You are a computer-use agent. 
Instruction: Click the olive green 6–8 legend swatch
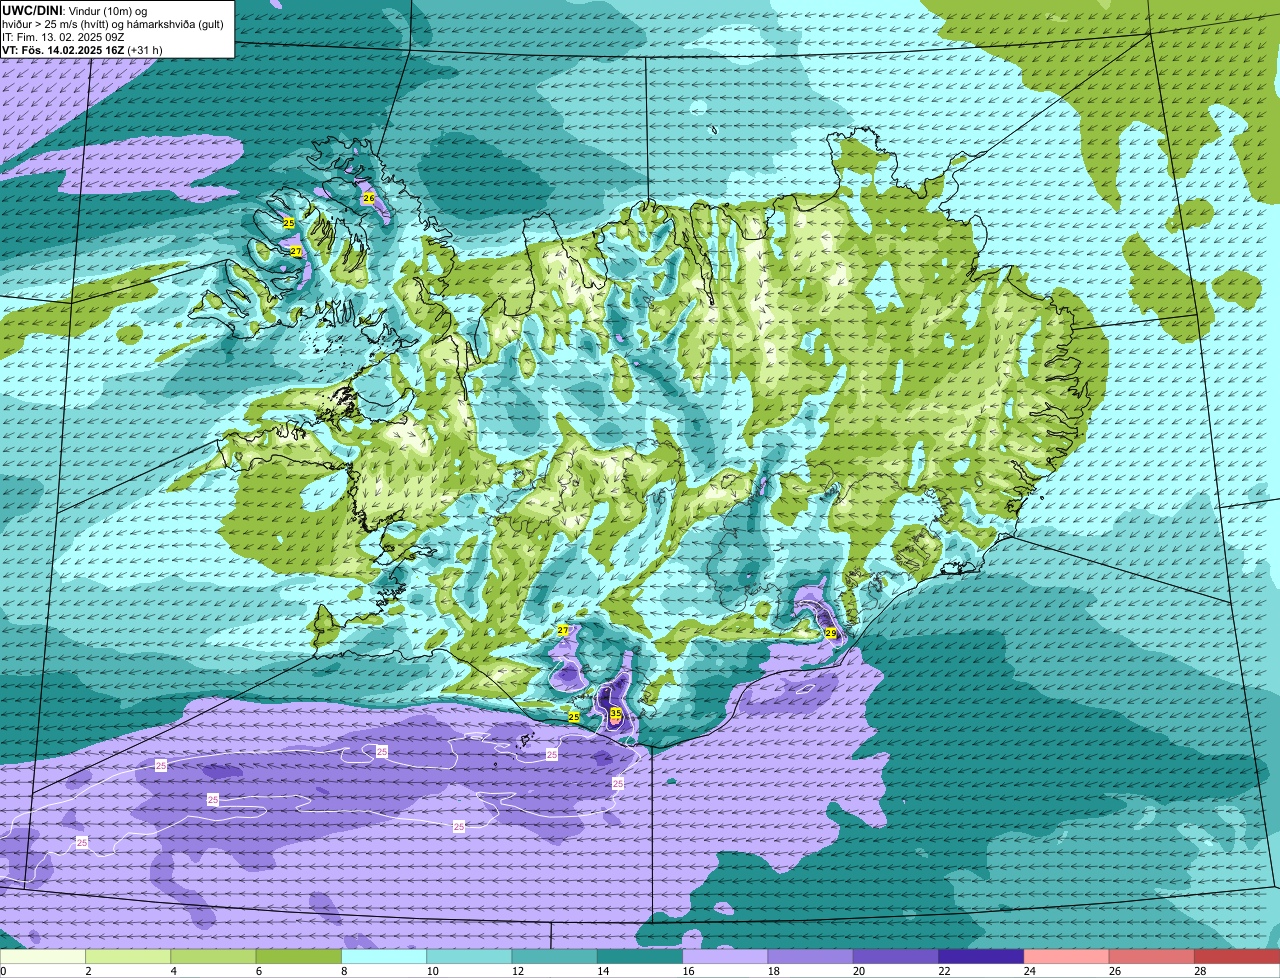tap(299, 957)
